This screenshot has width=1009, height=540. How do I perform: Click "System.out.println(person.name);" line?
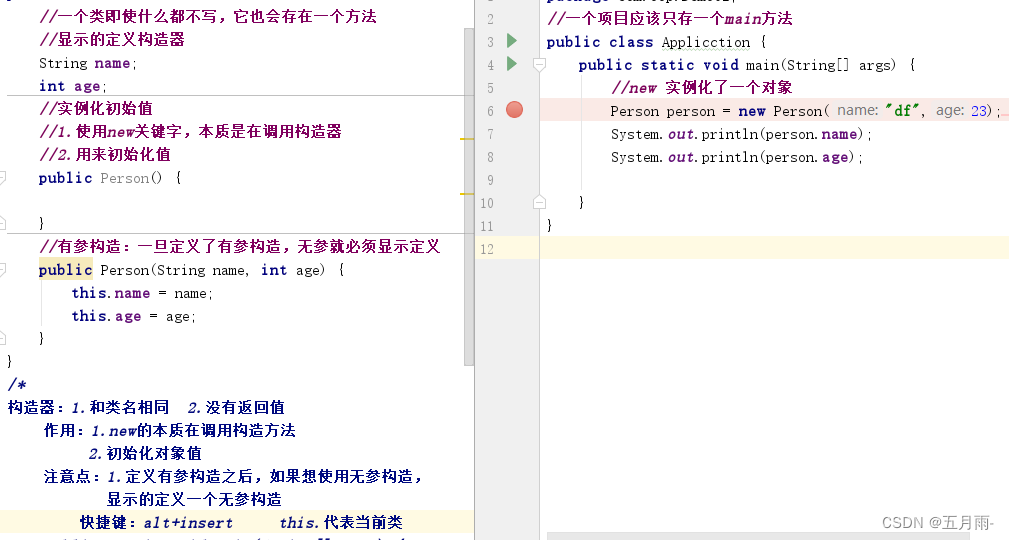(x=741, y=134)
